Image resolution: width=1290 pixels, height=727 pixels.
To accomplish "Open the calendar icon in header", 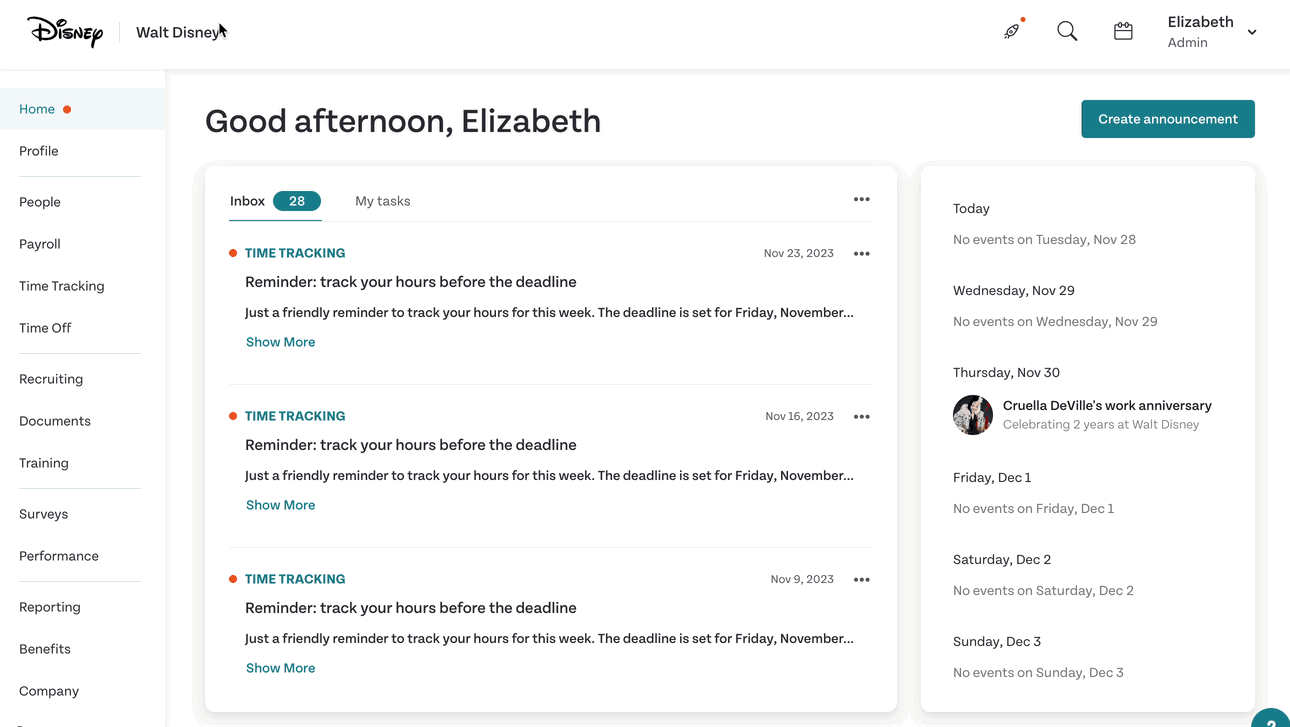I will (1123, 31).
